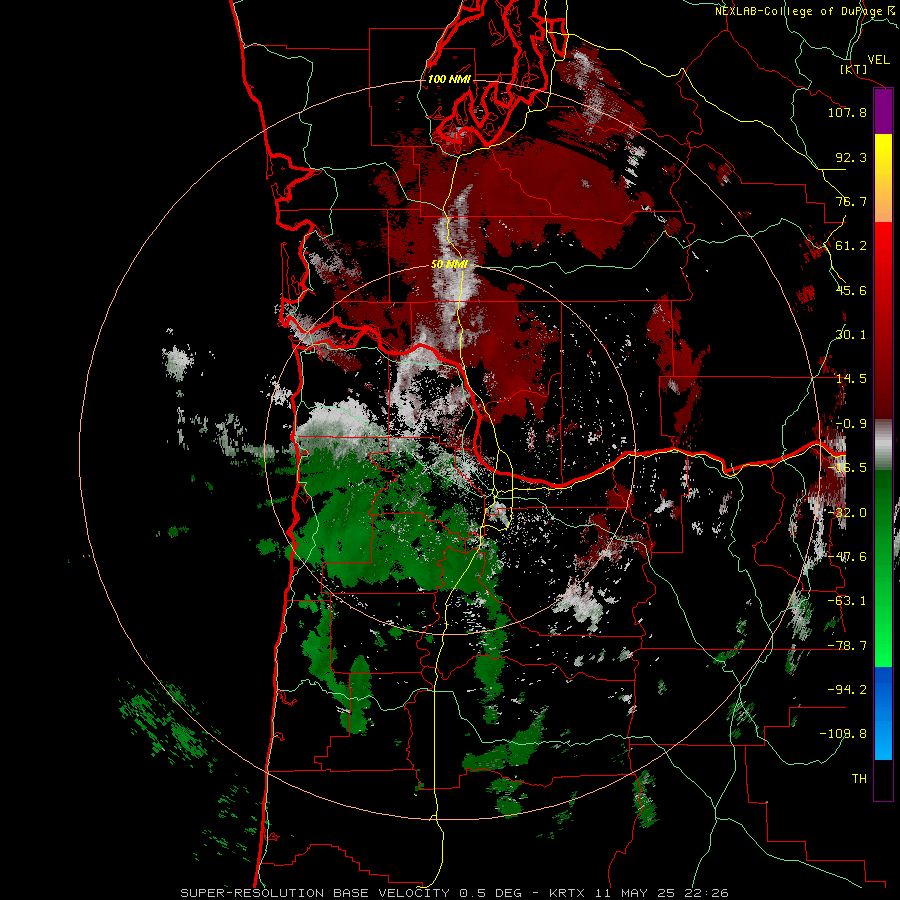Click the VEL legend heading
The image size is (900, 900).
point(878,59)
